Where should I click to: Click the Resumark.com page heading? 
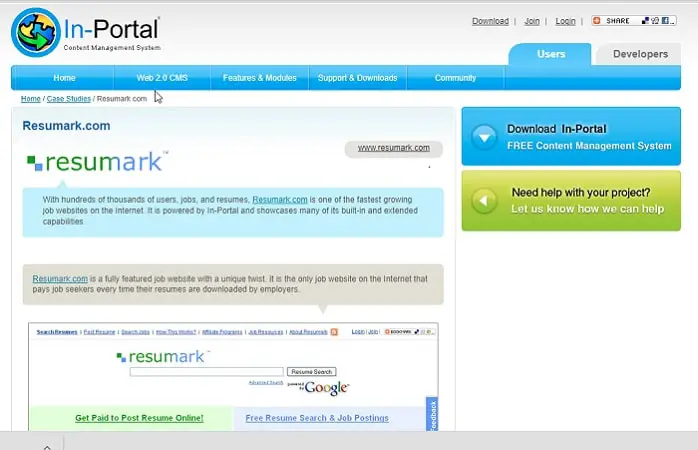66,126
